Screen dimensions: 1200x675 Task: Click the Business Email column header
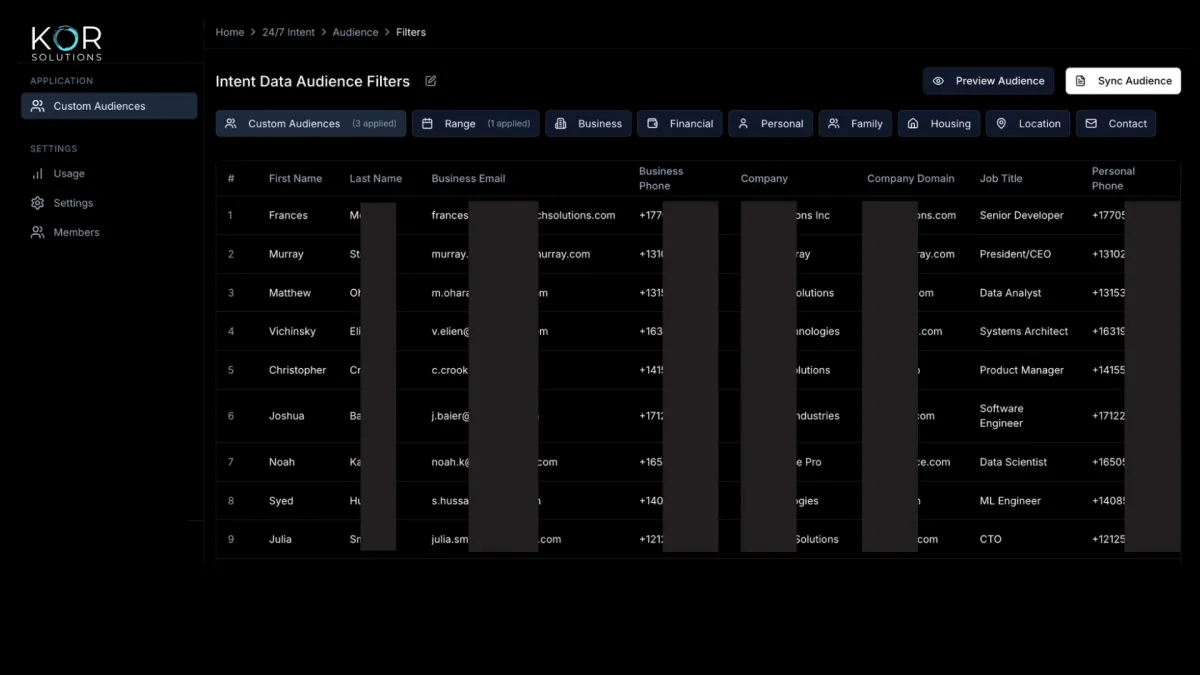coord(468,178)
